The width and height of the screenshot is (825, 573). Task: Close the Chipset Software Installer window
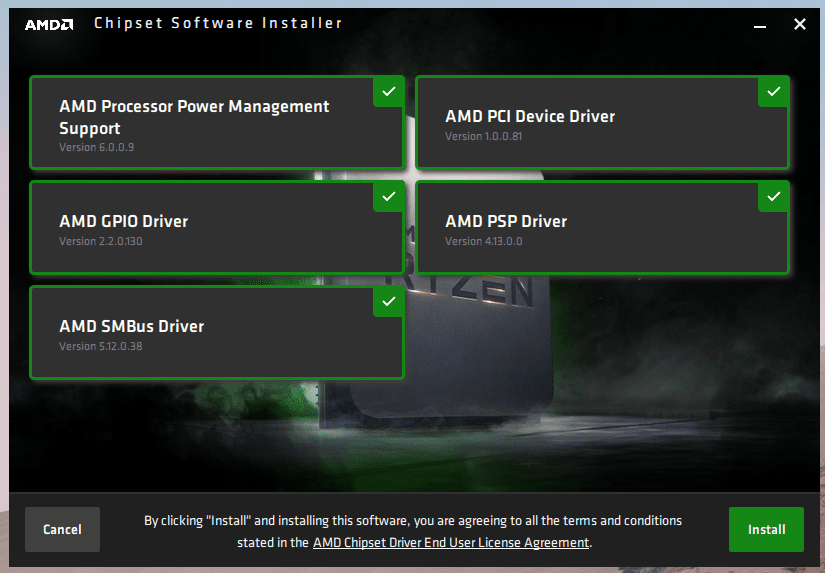[800, 24]
